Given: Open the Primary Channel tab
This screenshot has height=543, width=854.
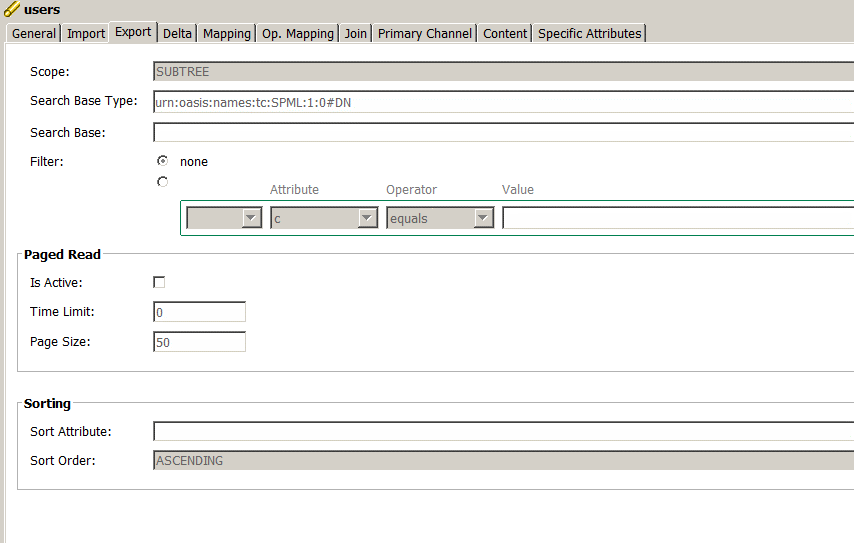Looking at the screenshot, I should tap(425, 33).
